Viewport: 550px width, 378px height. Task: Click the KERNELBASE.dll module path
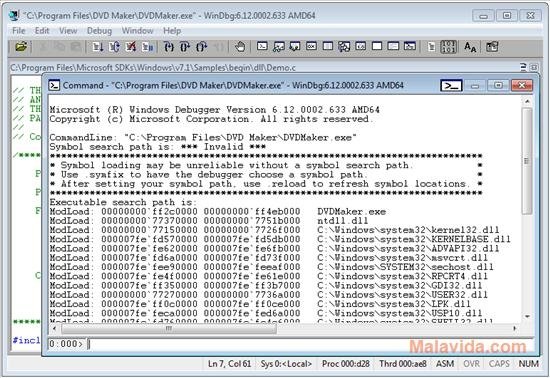(x=414, y=239)
